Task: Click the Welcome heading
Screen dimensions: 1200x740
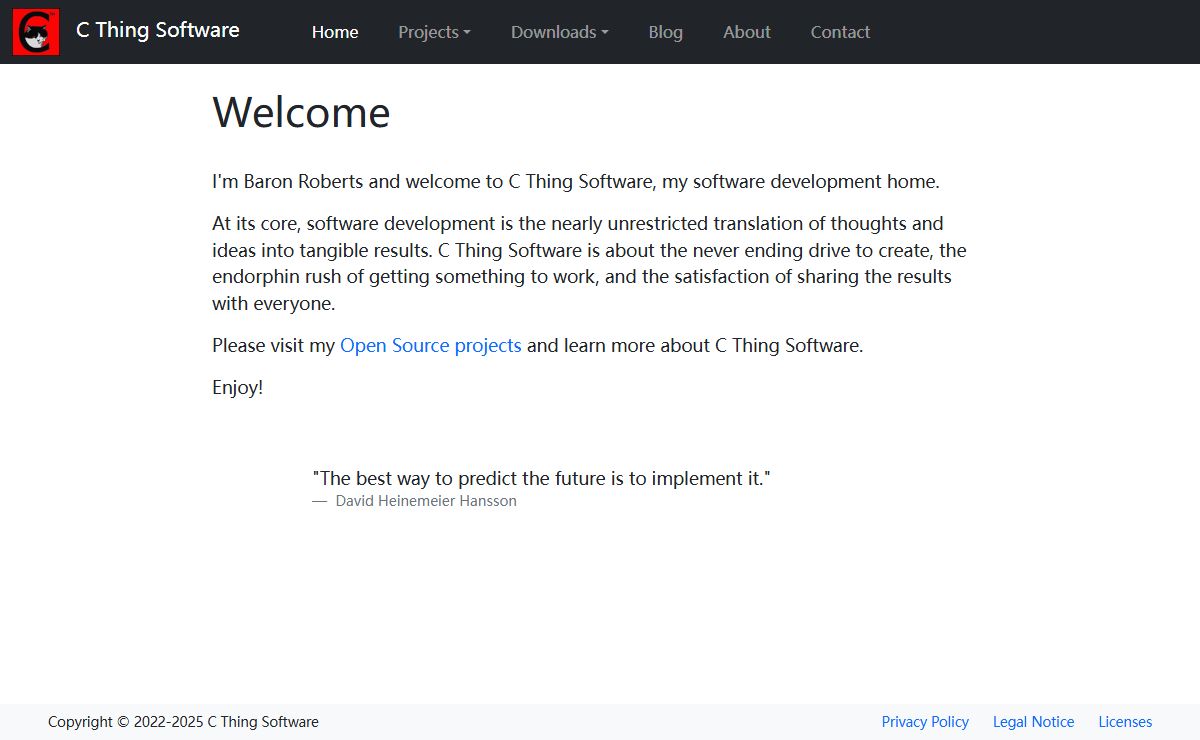Action: [x=301, y=112]
